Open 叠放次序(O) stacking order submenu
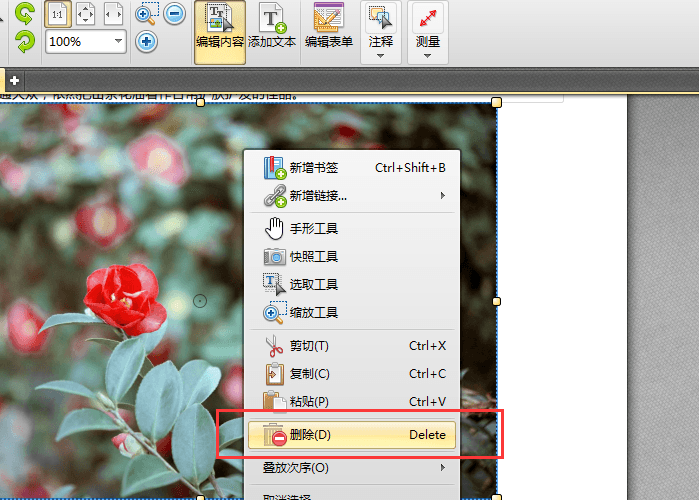699x500 pixels. click(x=352, y=468)
